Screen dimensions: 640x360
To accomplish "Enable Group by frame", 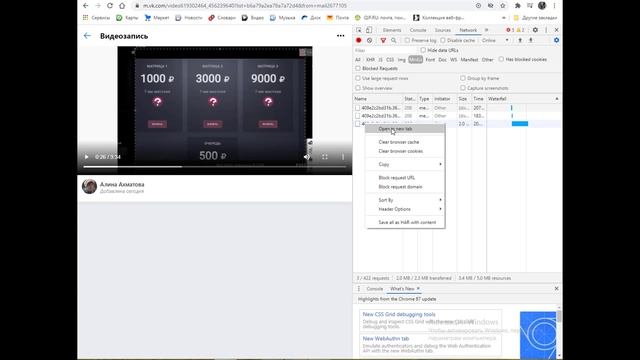I will (462, 78).
